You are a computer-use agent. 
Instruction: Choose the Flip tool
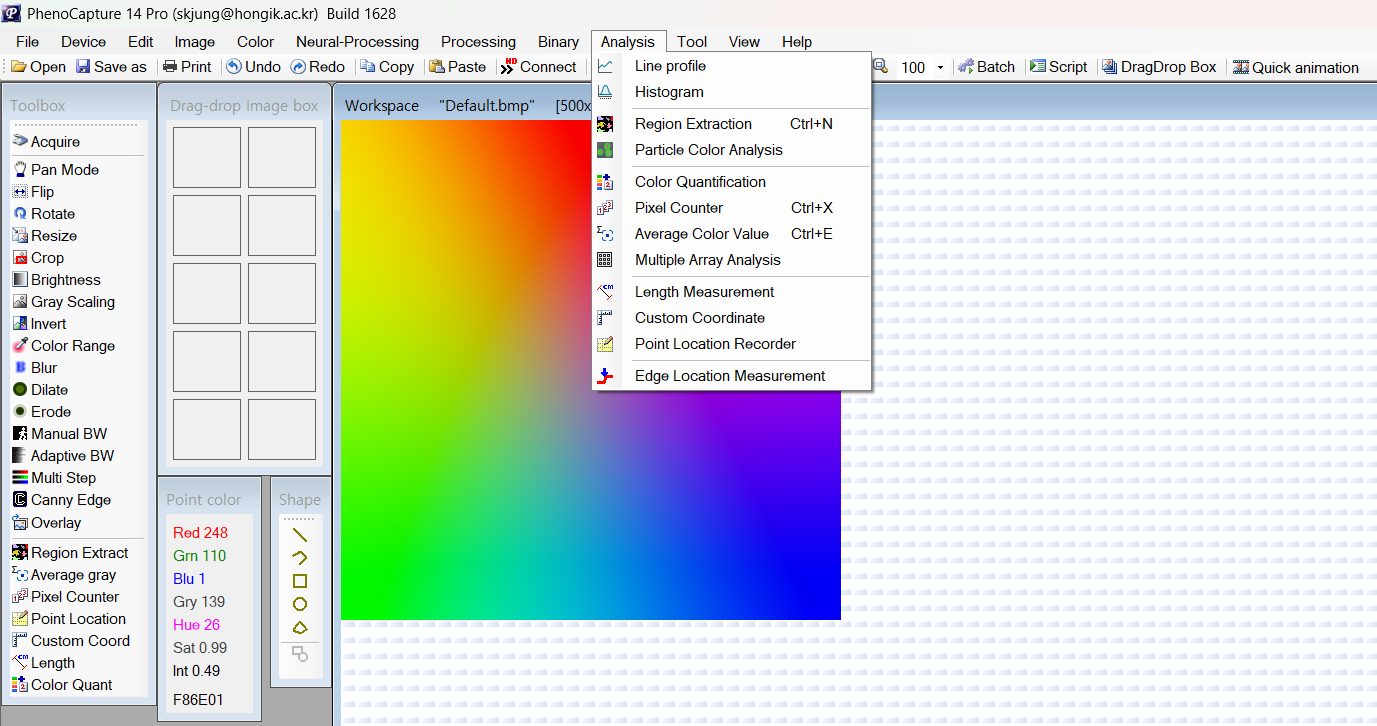[x=34, y=192]
